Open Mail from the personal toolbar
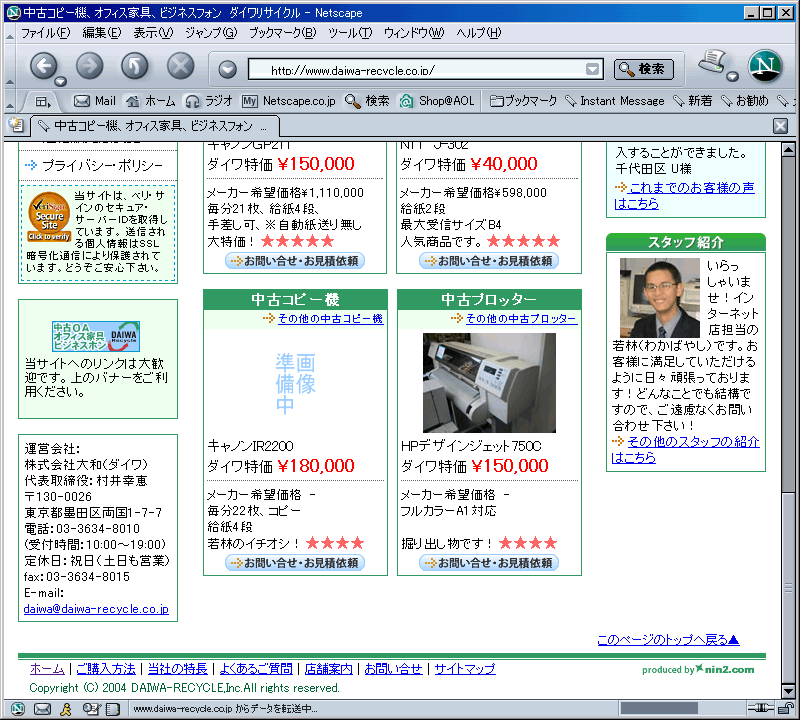 [x=95, y=101]
